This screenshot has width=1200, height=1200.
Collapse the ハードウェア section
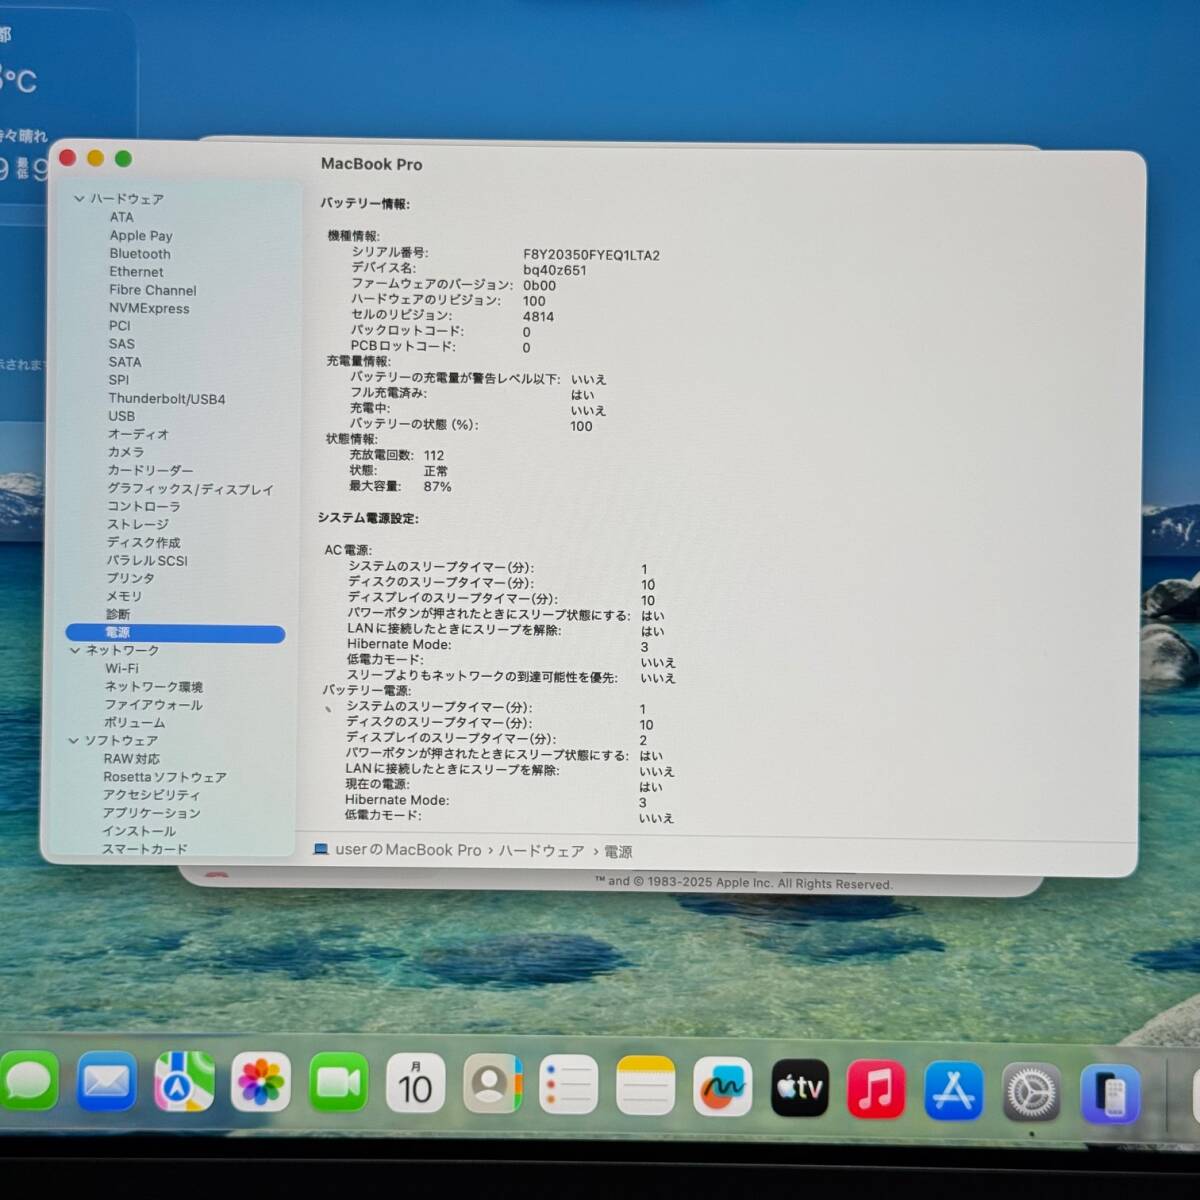(79, 199)
